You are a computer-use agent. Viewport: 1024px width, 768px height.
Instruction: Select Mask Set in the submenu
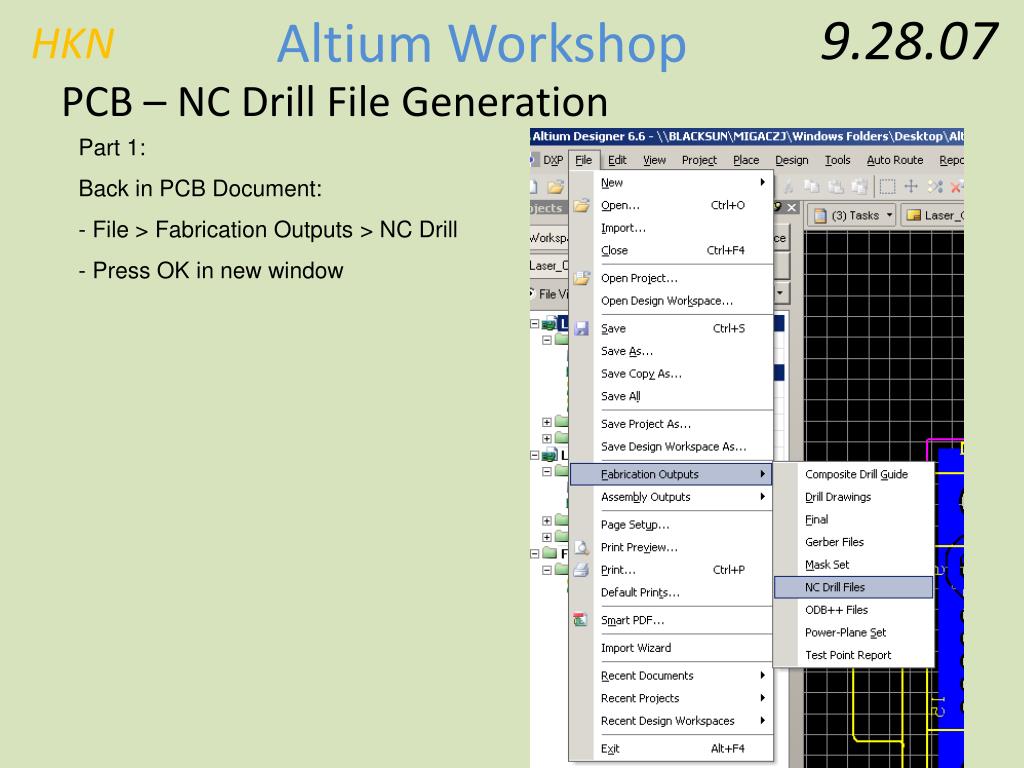coord(854,565)
